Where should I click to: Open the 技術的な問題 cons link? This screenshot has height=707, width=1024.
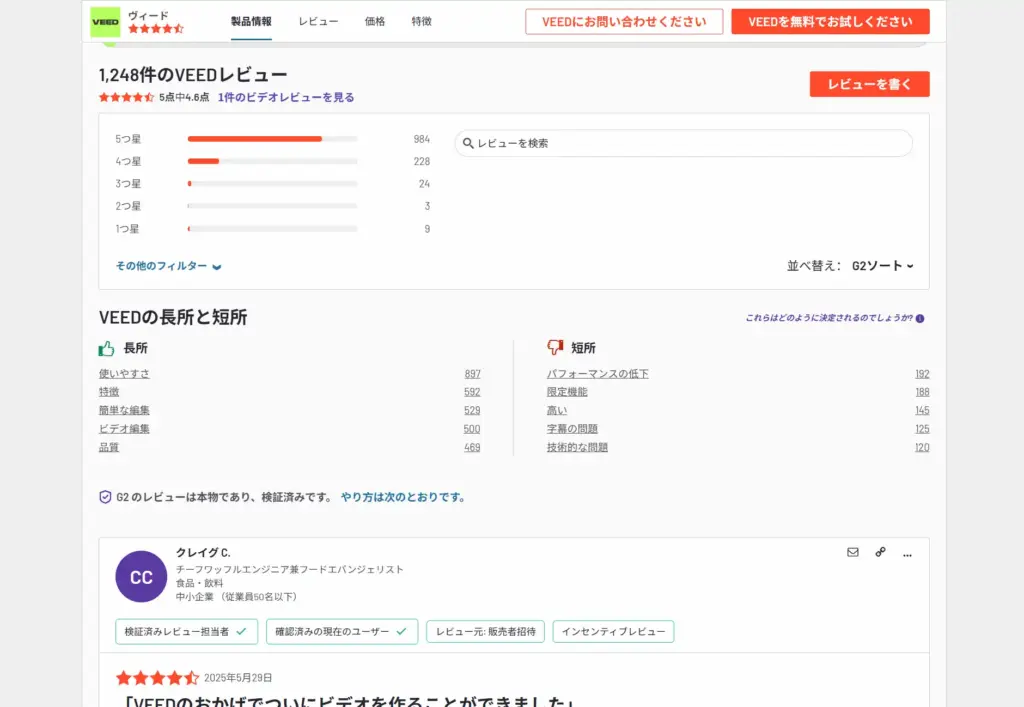point(577,447)
